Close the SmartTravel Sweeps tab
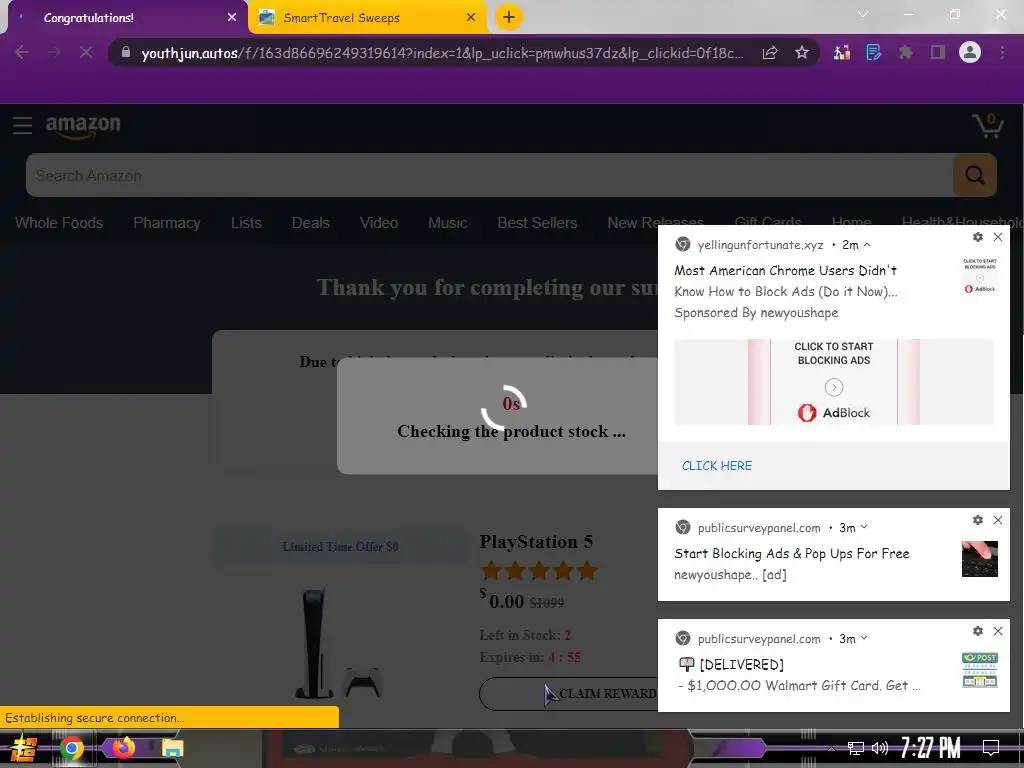Image resolution: width=1024 pixels, height=768 pixels. (x=471, y=18)
